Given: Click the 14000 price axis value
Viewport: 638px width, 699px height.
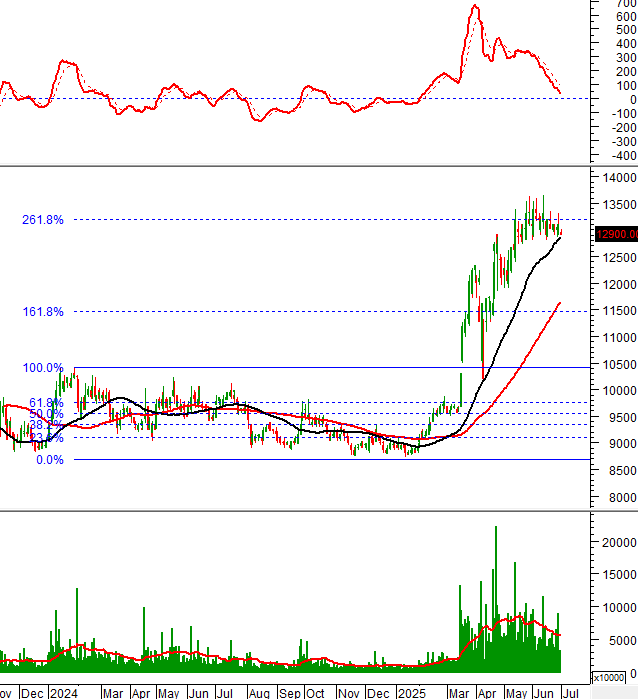Looking at the screenshot, I should [619, 178].
